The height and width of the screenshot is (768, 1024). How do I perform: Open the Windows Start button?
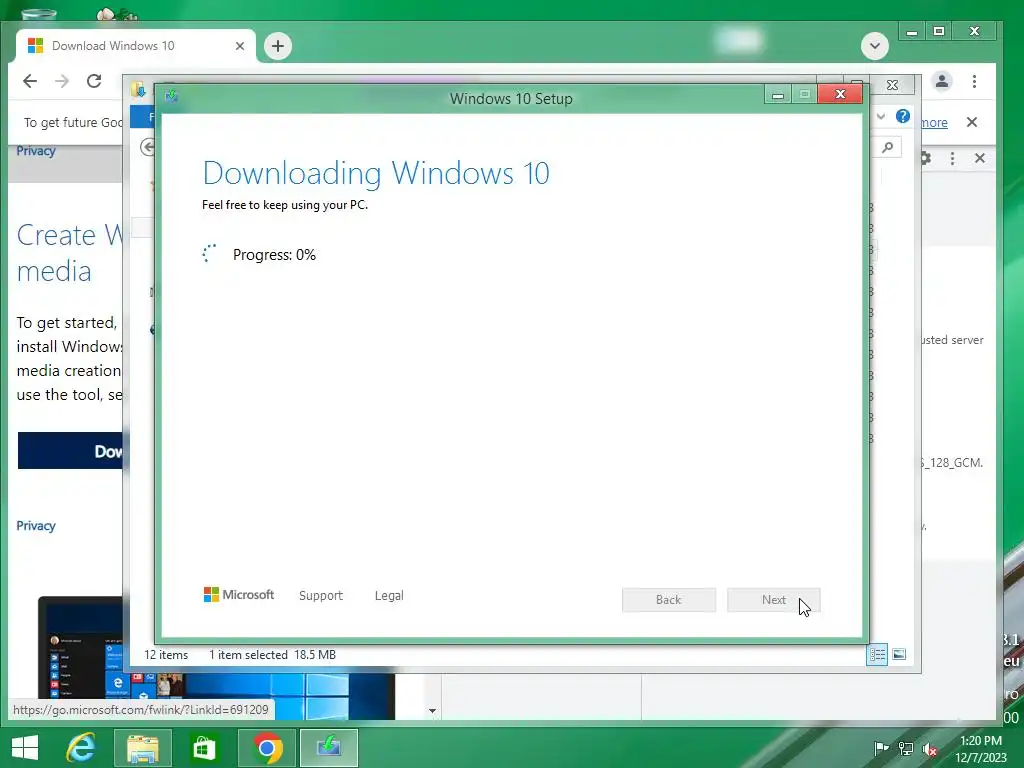25,748
